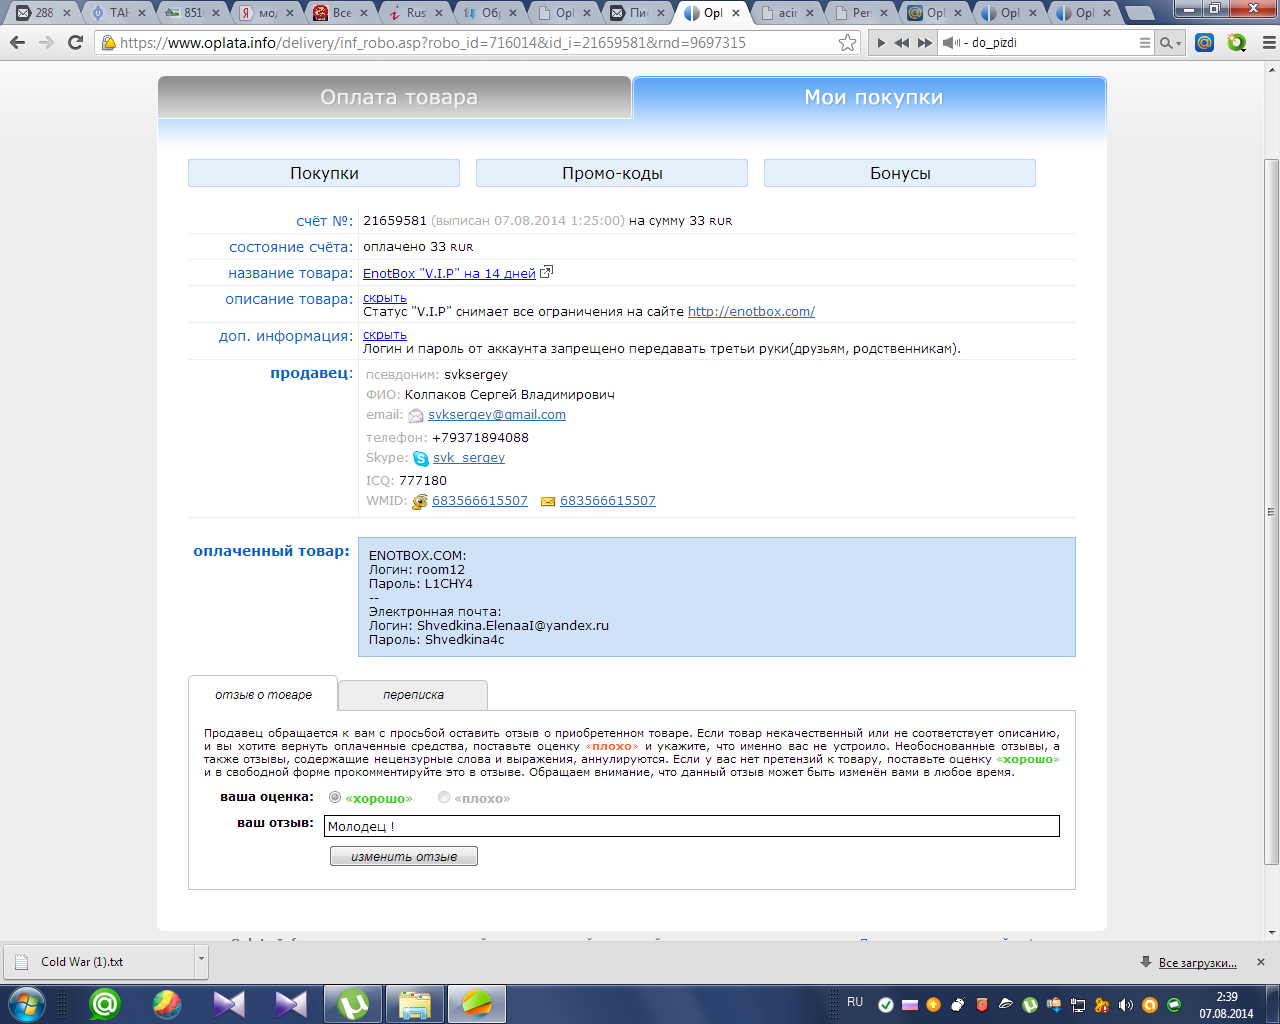Click the page vertical scrollbar
Screen dimensions: 1280x1024
[1272, 510]
